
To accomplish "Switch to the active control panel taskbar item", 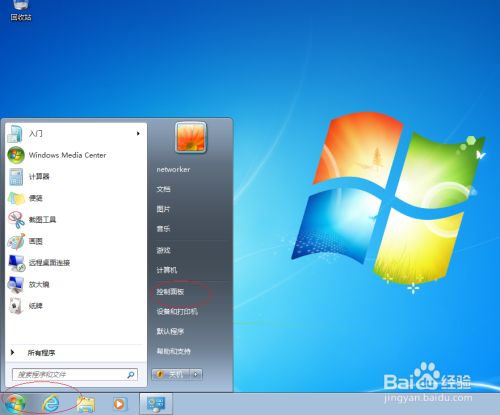I will pyautogui.click(x=156, y=404).
